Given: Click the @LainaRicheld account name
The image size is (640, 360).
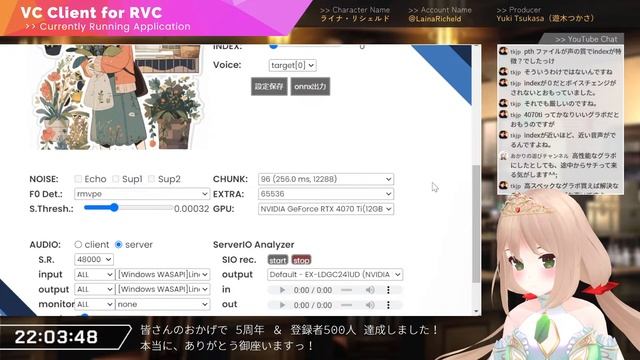Looking at the screenshot, I should (x=435, y=19).
